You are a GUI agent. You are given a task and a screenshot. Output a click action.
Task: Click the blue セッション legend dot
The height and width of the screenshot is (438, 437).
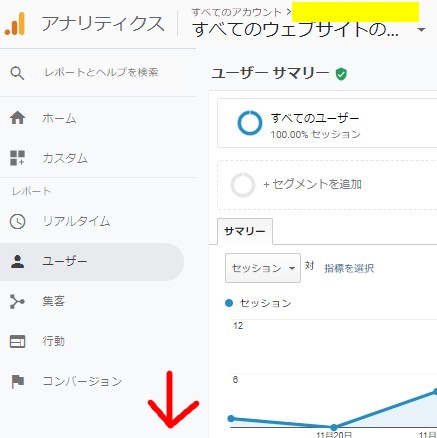coord(229,303)
